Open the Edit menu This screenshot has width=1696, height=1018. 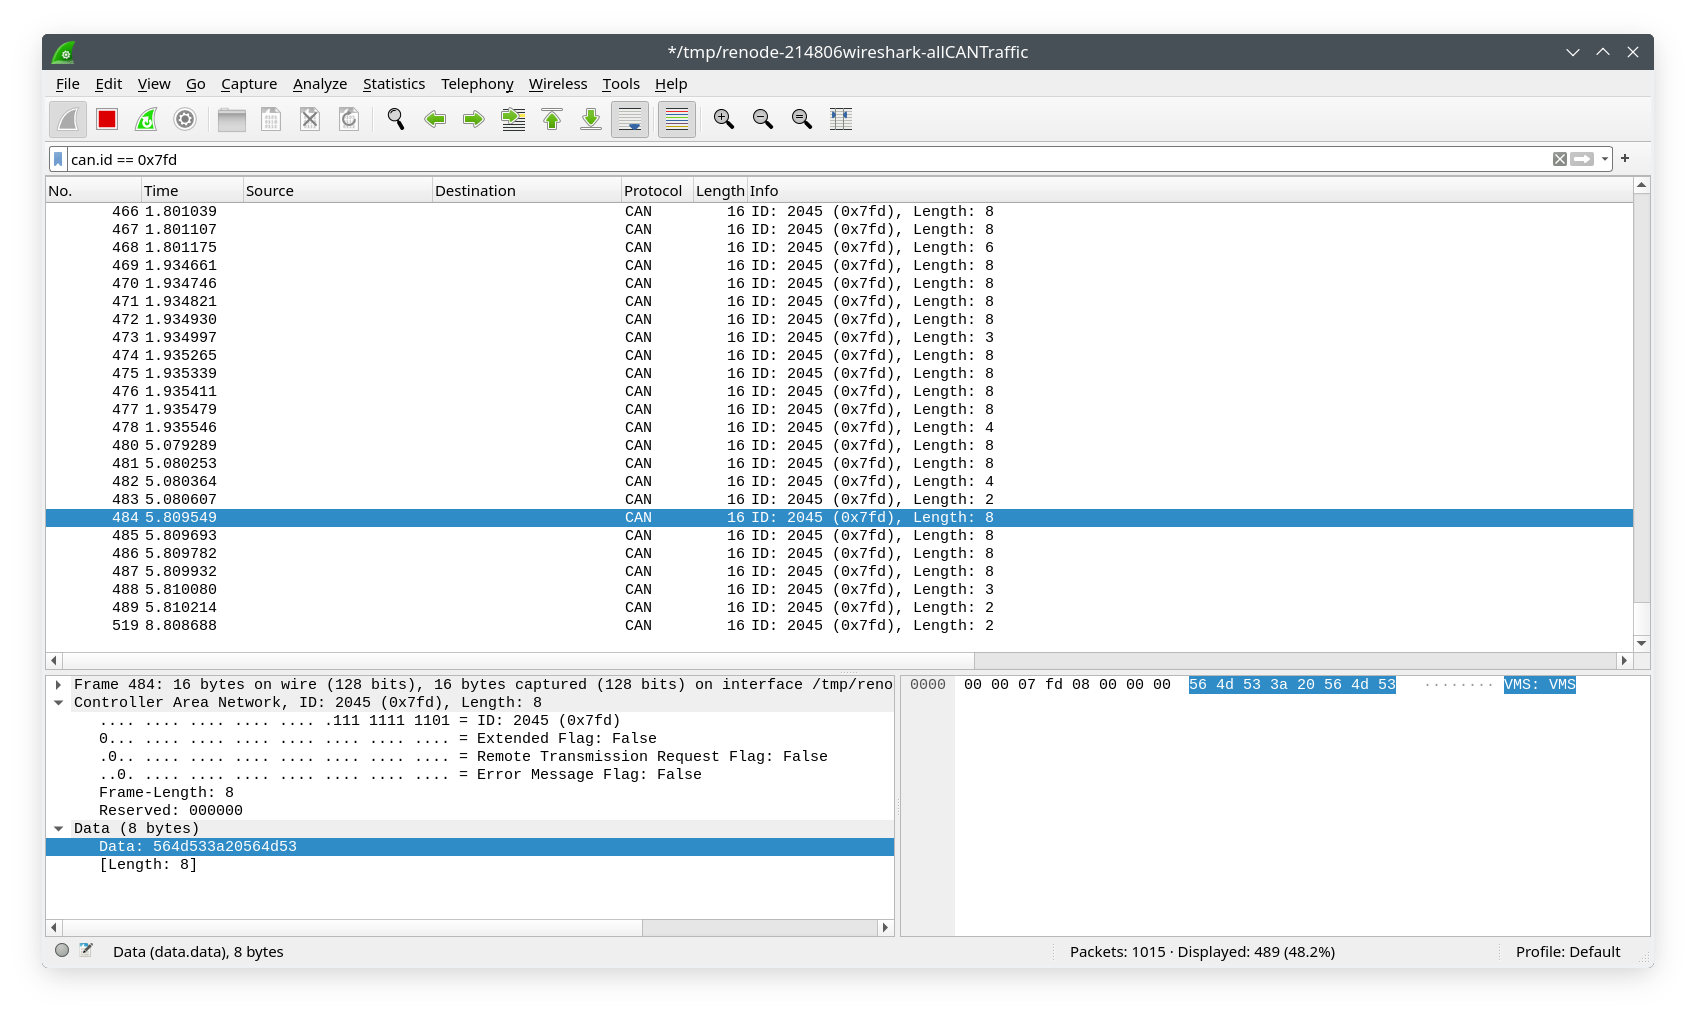pyautogui.click(x=108, y=84)
